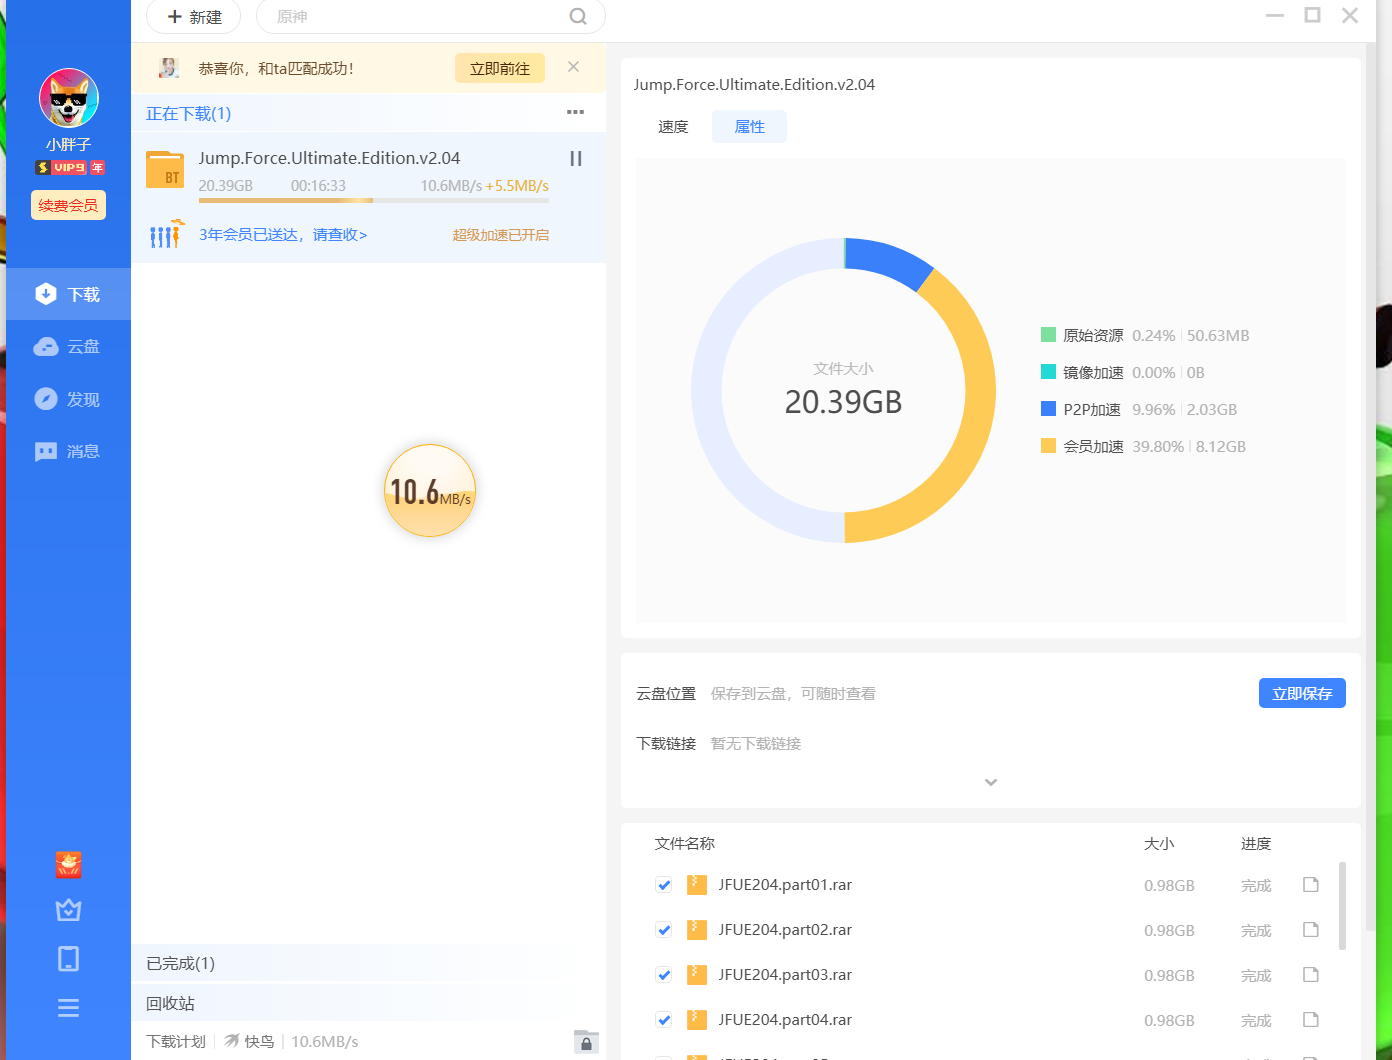Open the three-dot menu beside 正在下载

pos(575,112)
